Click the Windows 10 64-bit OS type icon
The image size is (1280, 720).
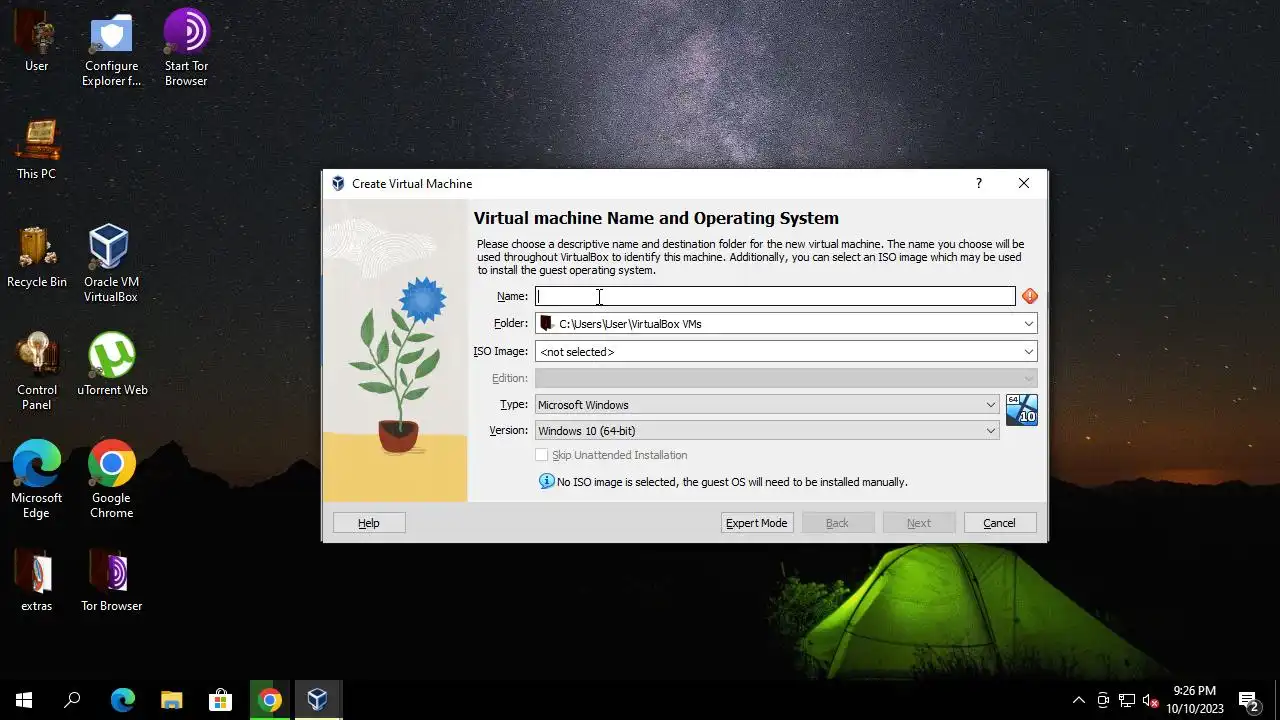coord(1021,410)
